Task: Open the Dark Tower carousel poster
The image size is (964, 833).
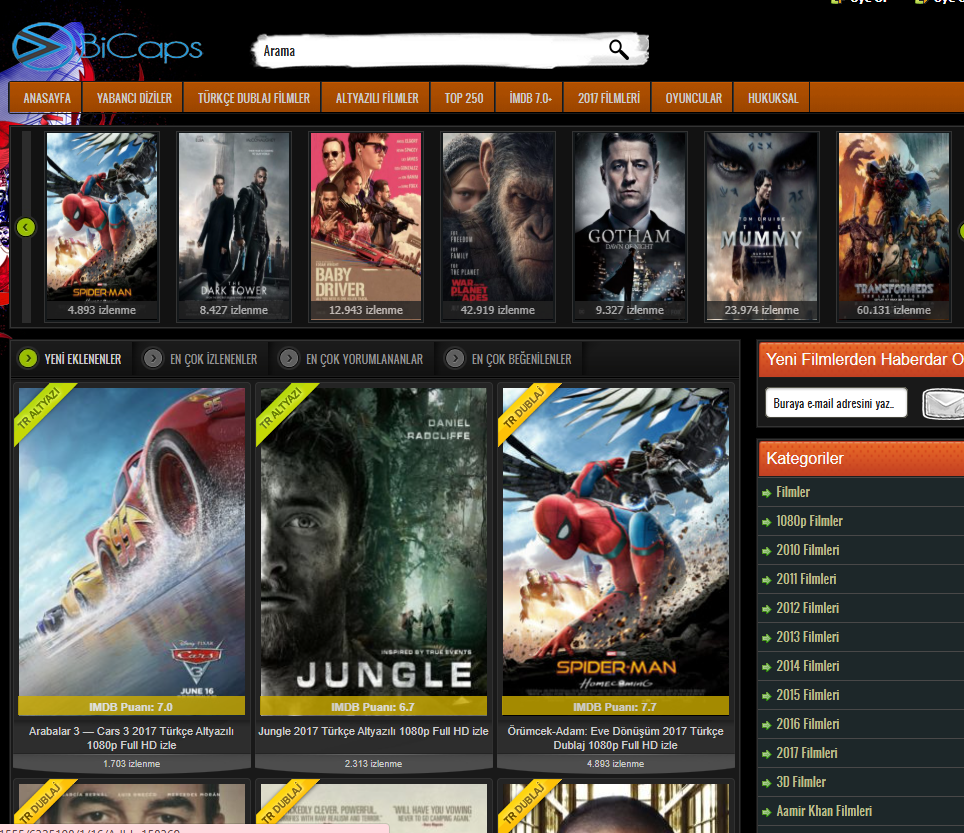Action: (234, 226)
